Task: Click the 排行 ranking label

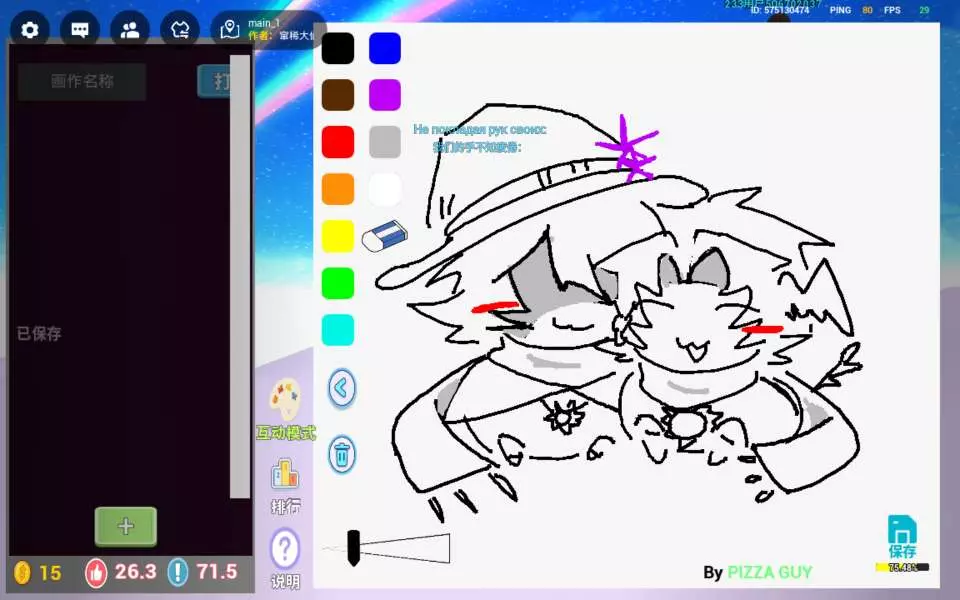Action: [x=286, y=506]
